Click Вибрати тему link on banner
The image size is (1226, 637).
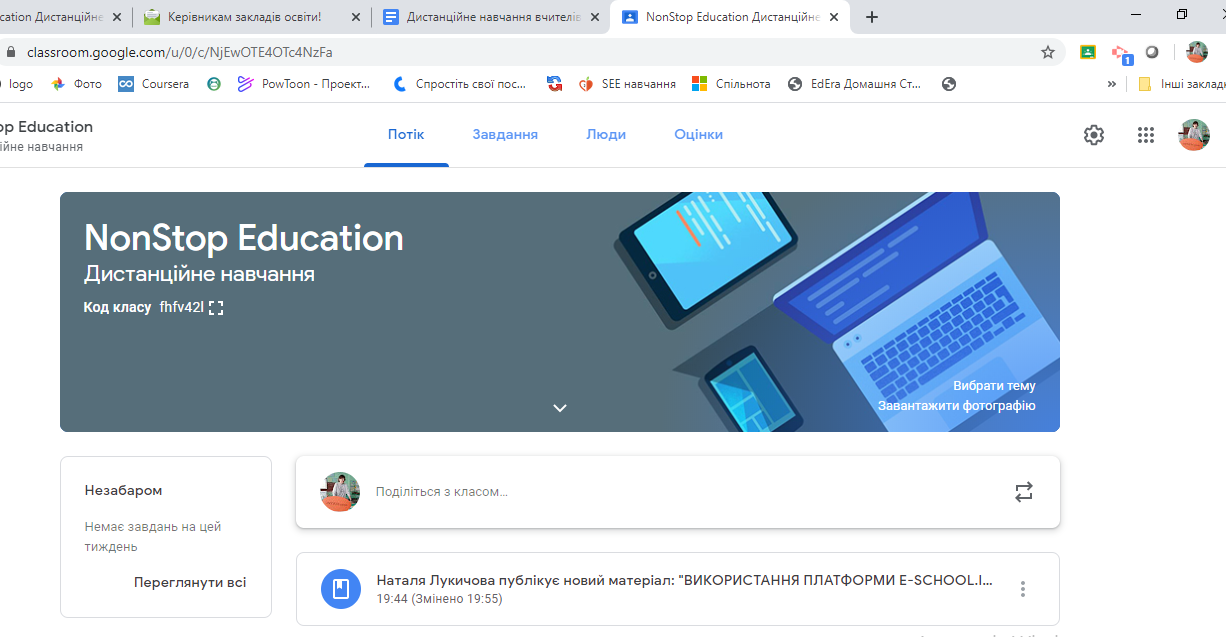tap(994, 386)
